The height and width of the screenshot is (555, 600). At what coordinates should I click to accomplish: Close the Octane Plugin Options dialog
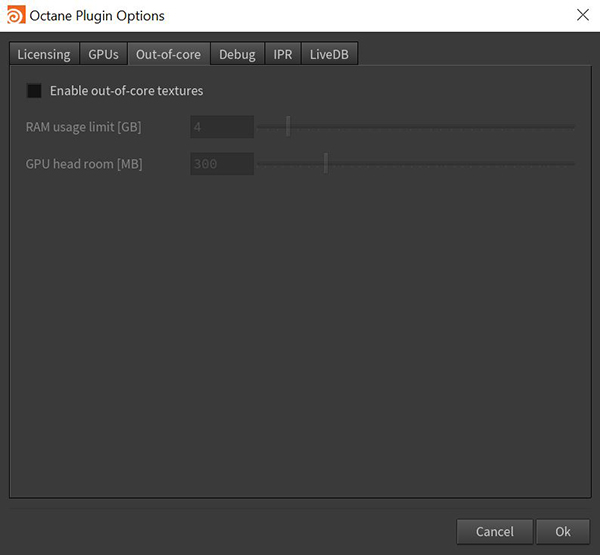click(x=582, y=15)
